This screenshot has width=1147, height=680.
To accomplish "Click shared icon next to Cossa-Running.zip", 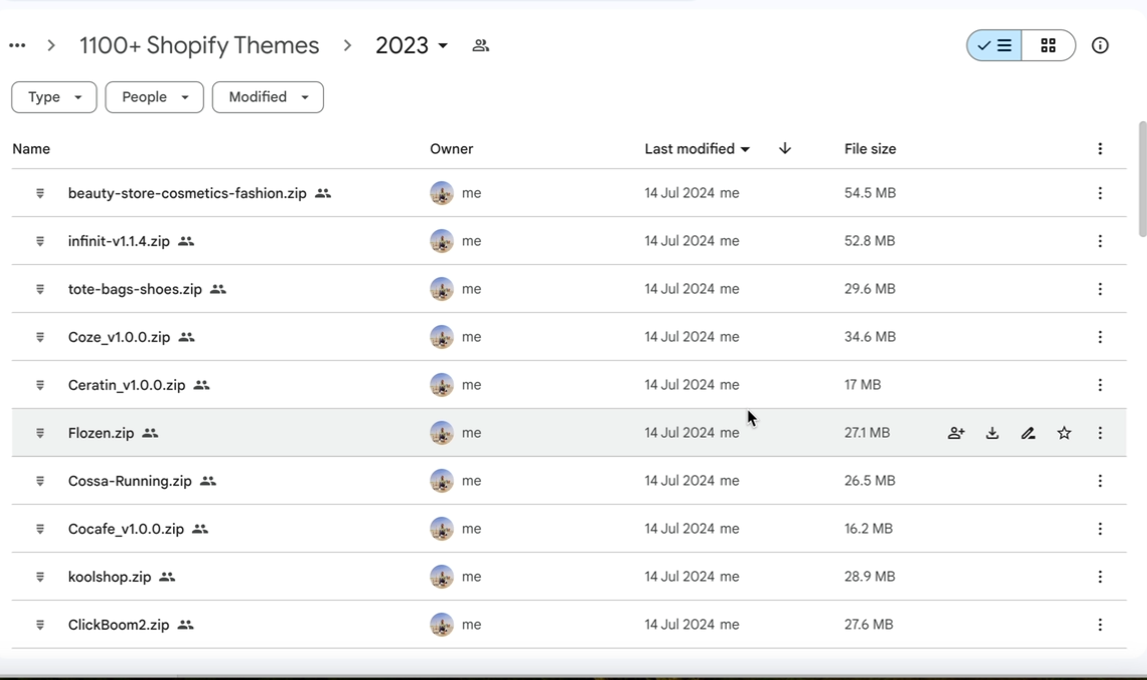I will pyautogui.click(x=208, y=480).
